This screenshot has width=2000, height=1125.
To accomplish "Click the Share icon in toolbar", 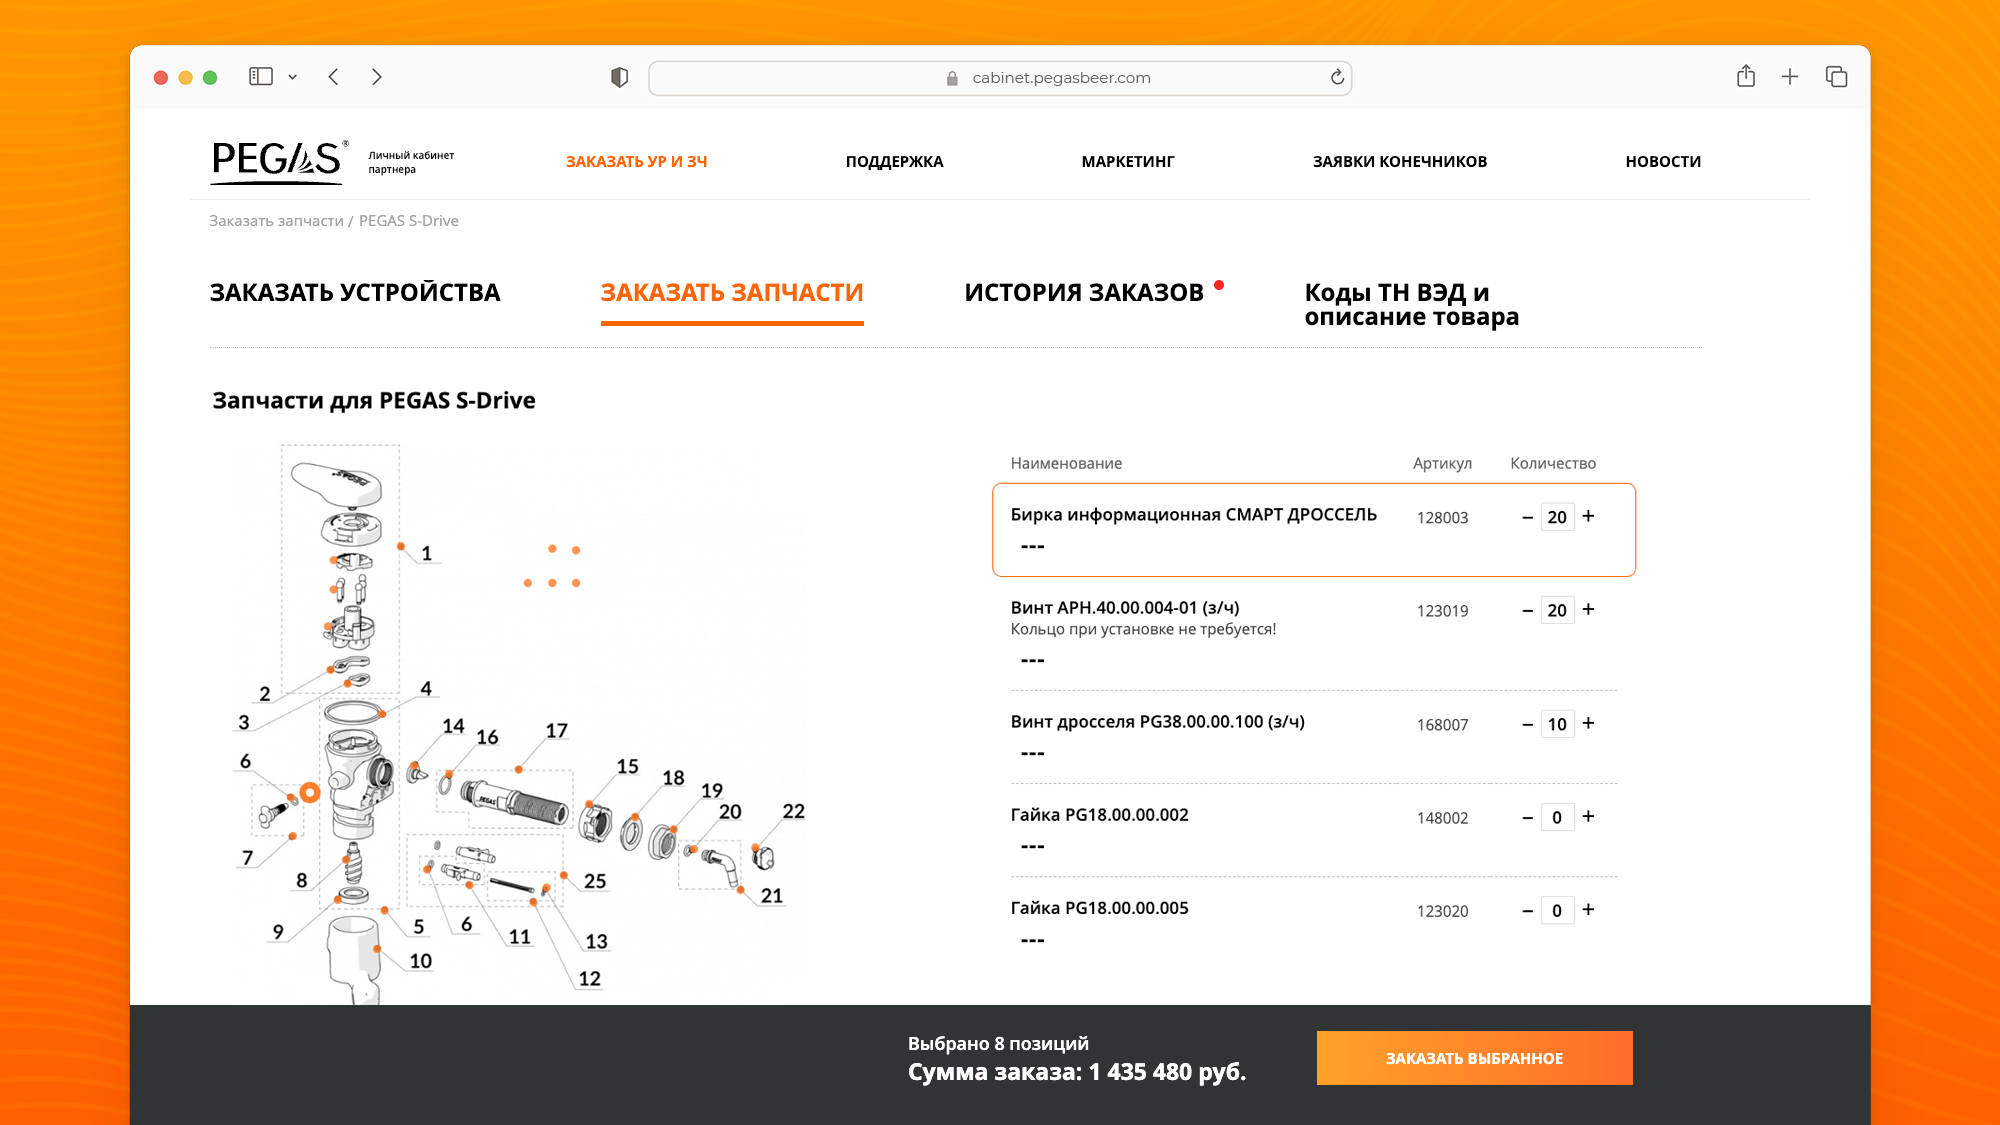I will 1746,77.
